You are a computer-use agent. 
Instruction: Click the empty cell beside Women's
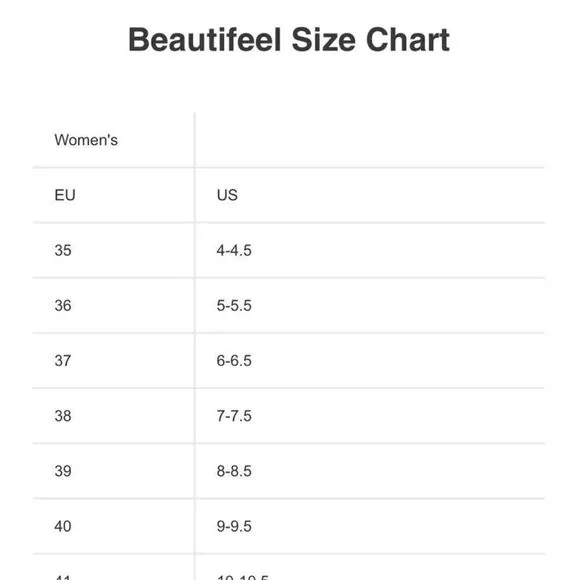(370, 140)
